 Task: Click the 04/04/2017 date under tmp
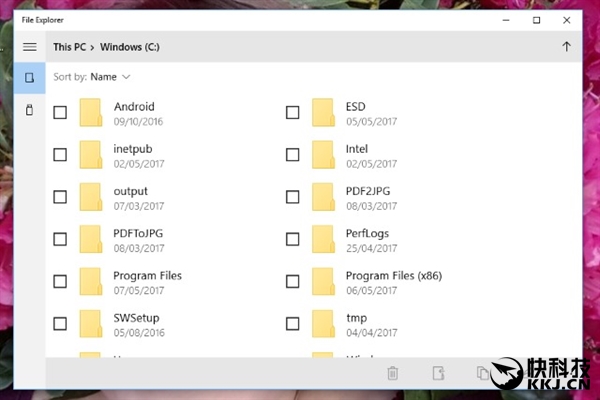(372, 333)
